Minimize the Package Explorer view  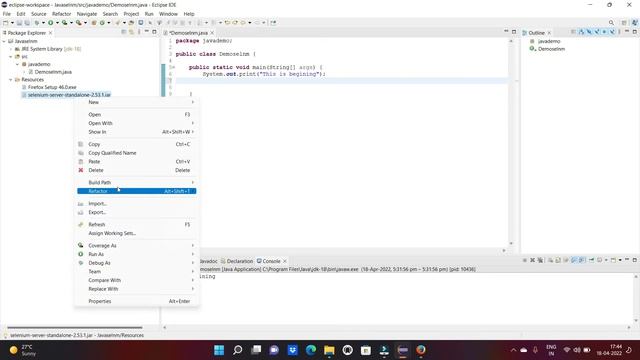tap(147, 32)
